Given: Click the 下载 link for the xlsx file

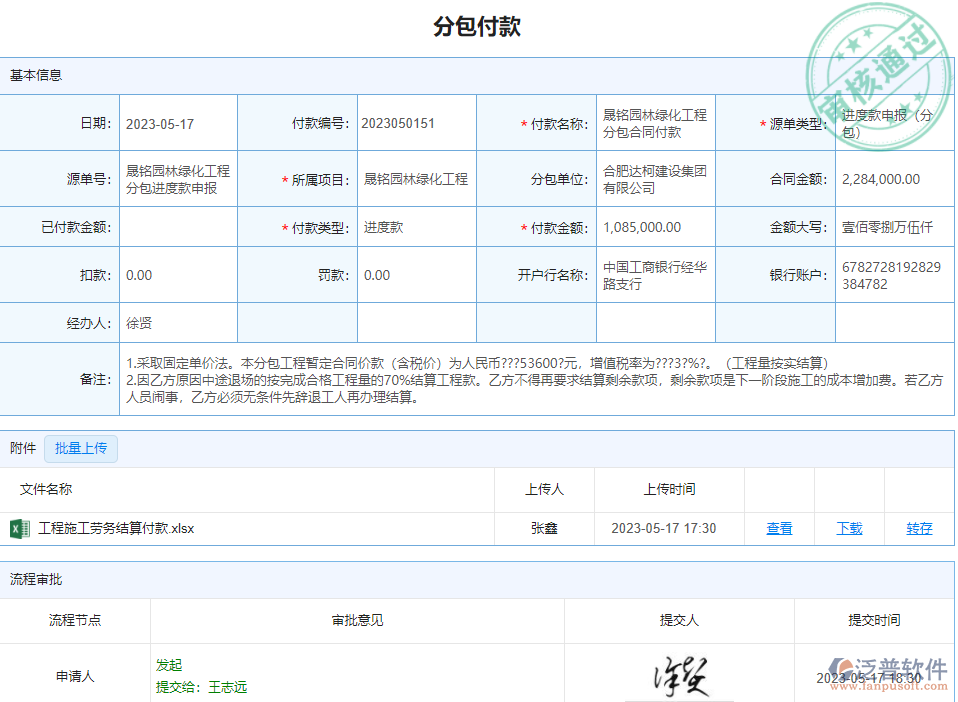Looking at the screenshot, I should [849, 528].
